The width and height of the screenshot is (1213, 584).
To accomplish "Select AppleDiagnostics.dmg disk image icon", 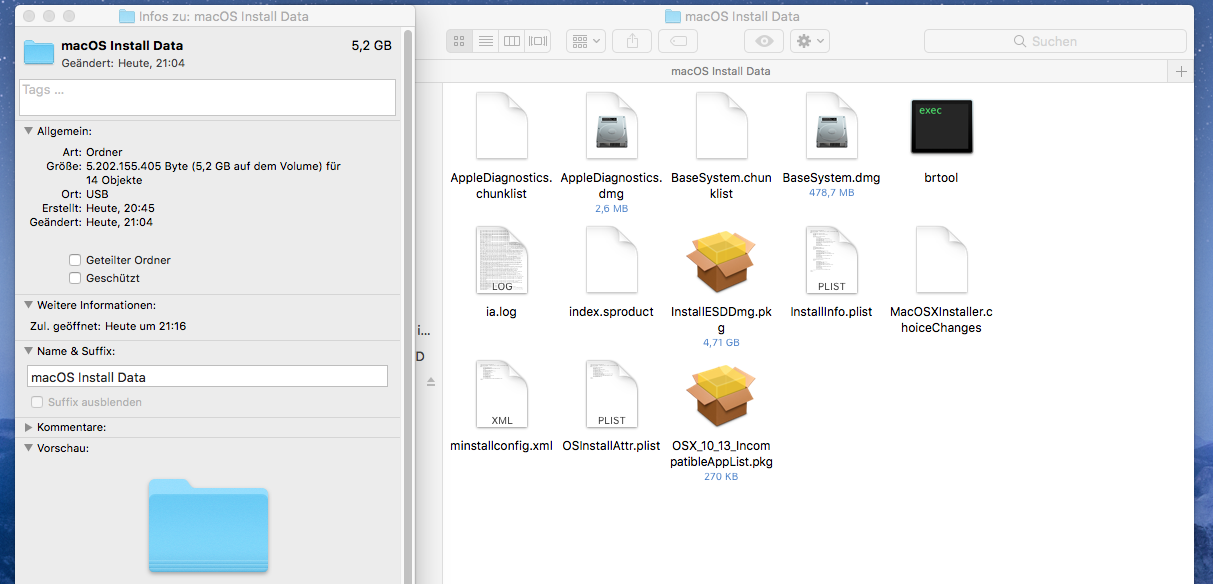I will coord(611,127).
